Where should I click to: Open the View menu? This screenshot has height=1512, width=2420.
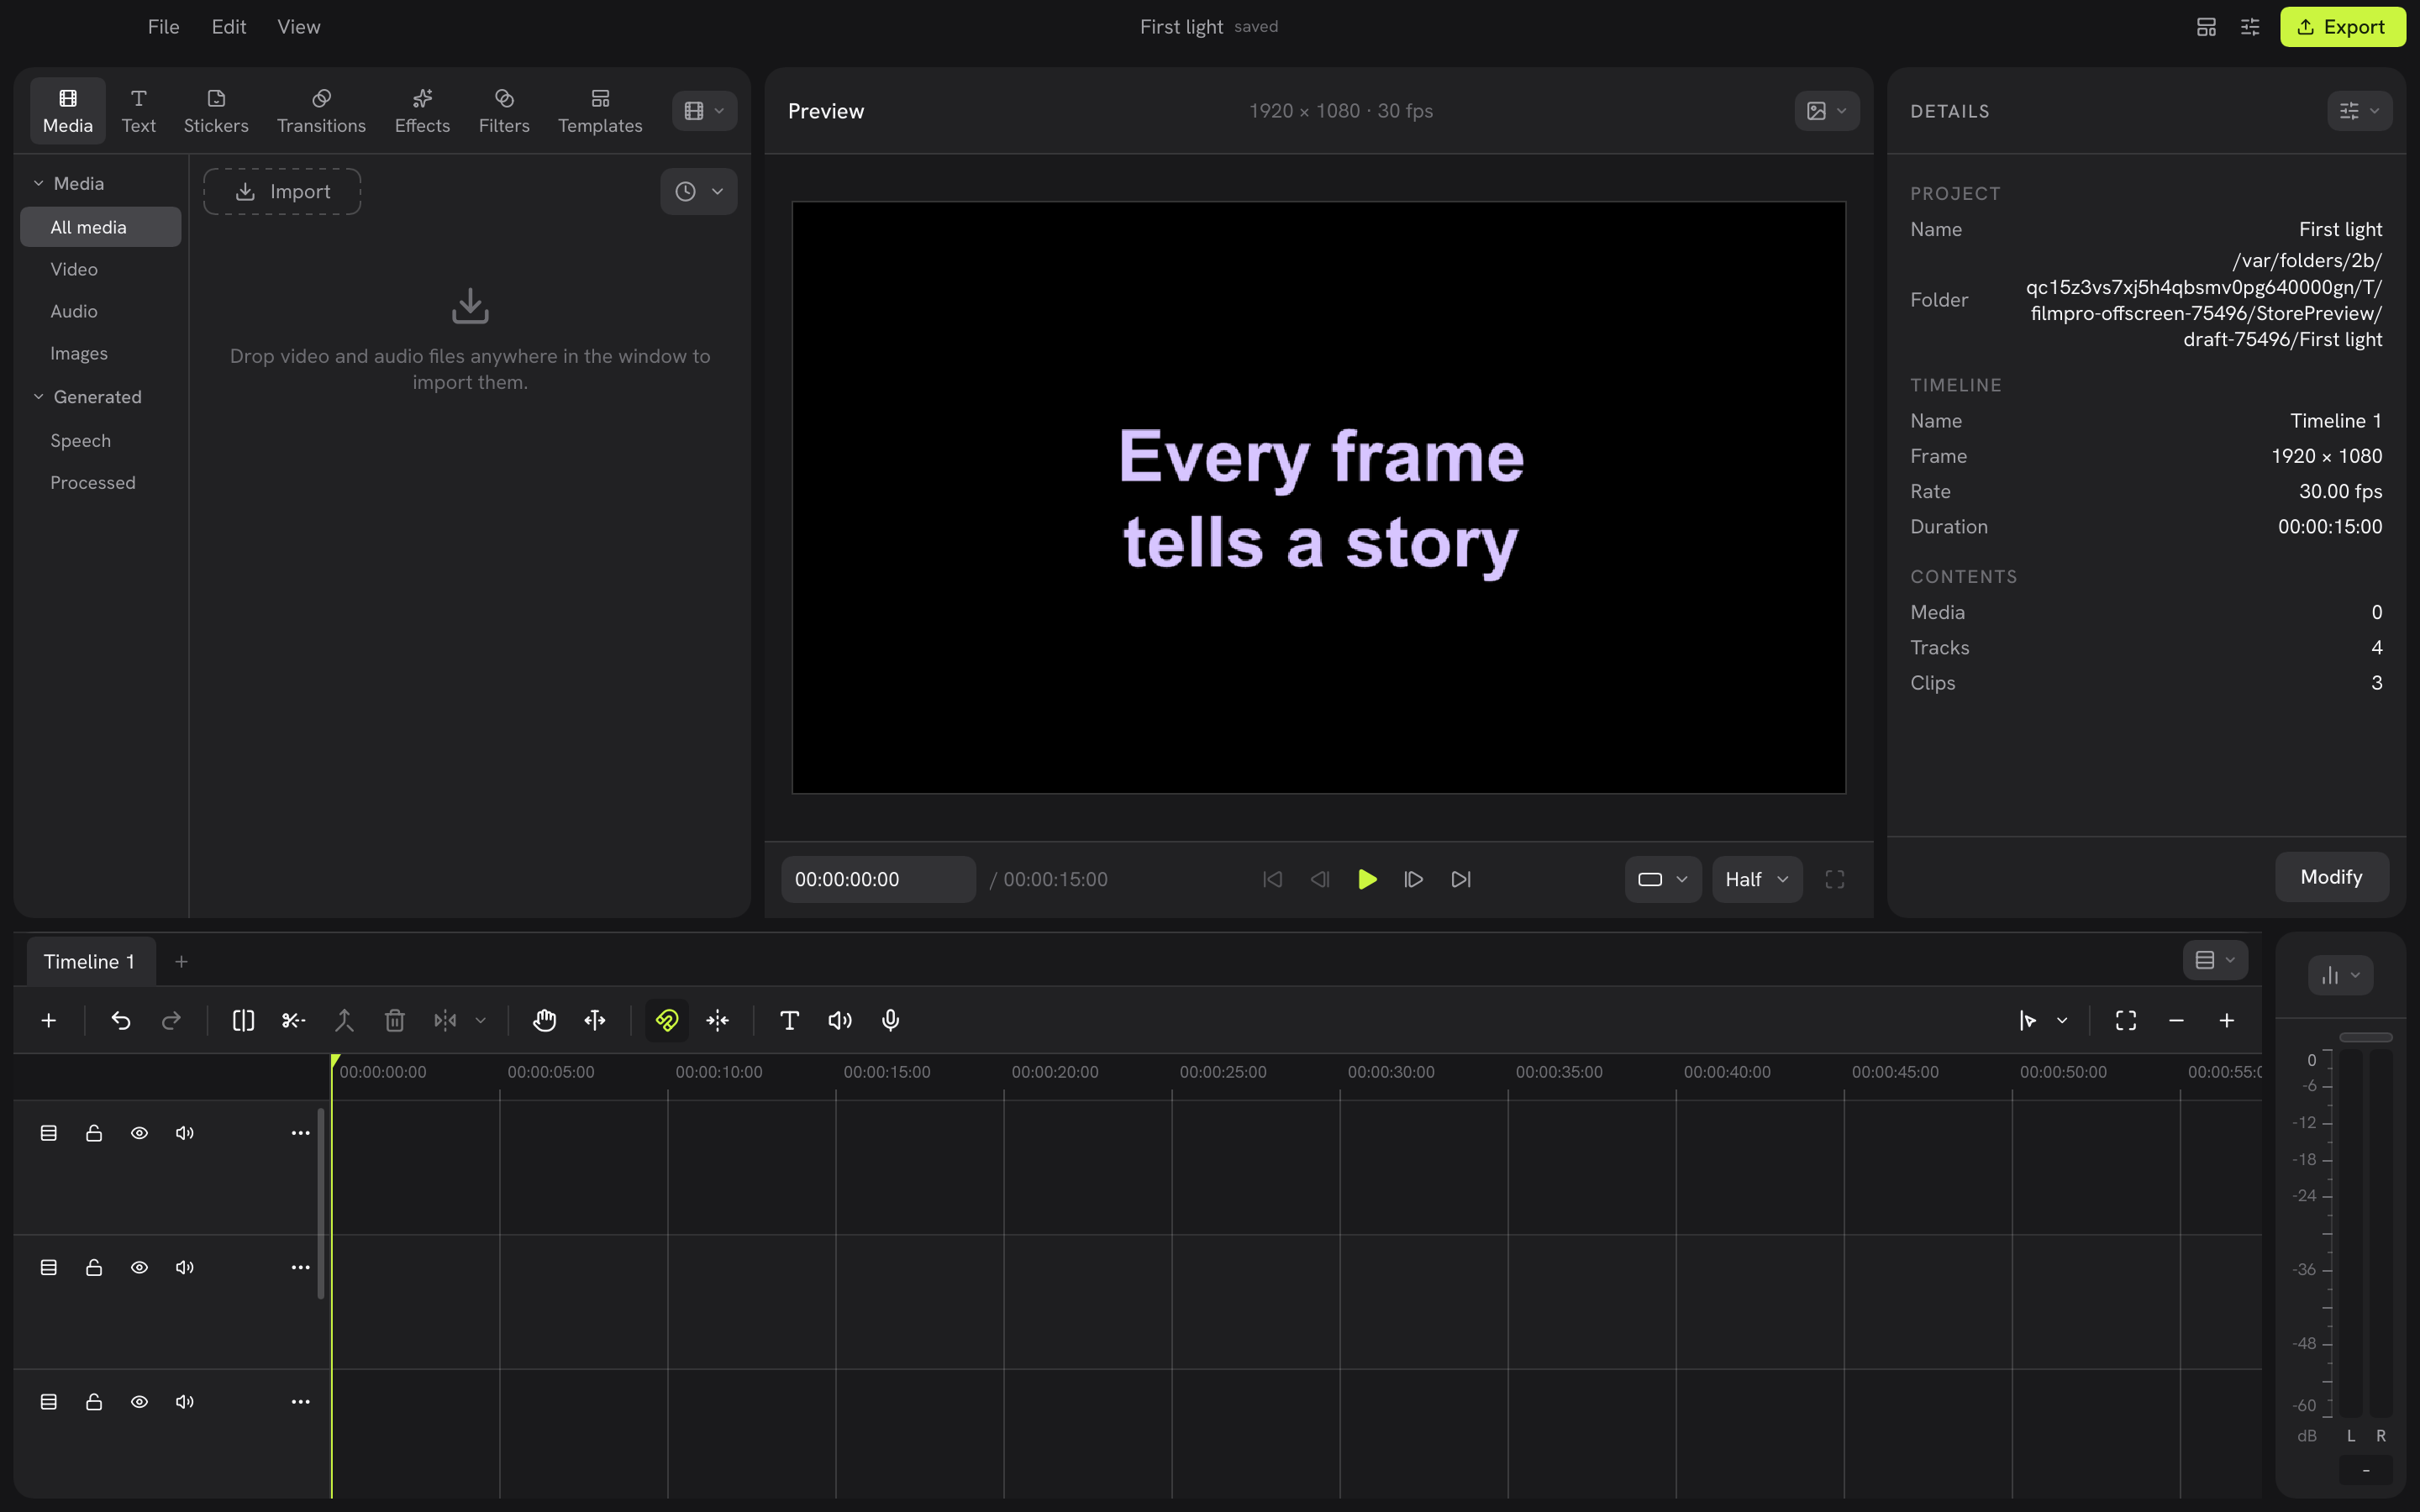point(299,27)
